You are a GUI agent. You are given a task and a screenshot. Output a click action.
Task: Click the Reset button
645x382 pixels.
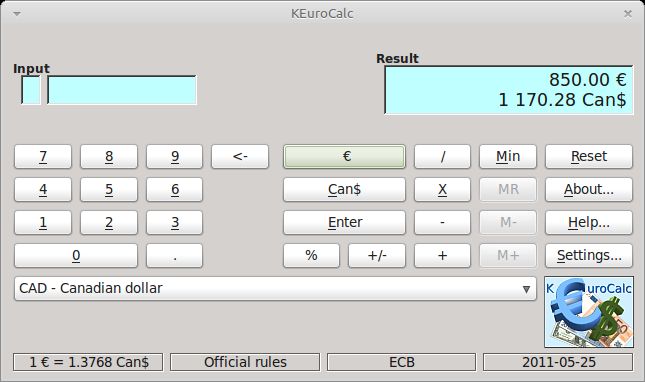click(x=589, y=156)
